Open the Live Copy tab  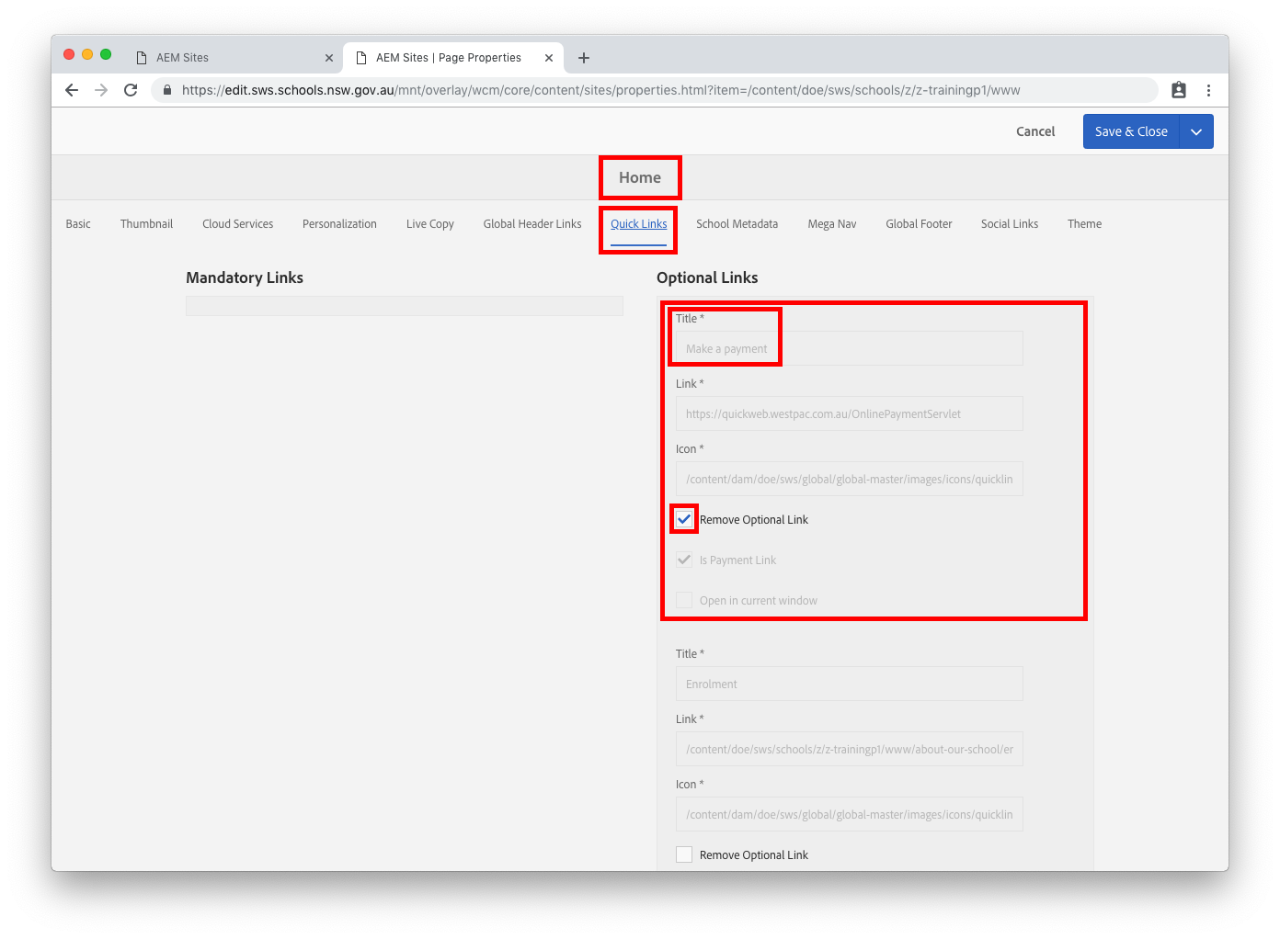pyautogui.click(x=430, y=224)
